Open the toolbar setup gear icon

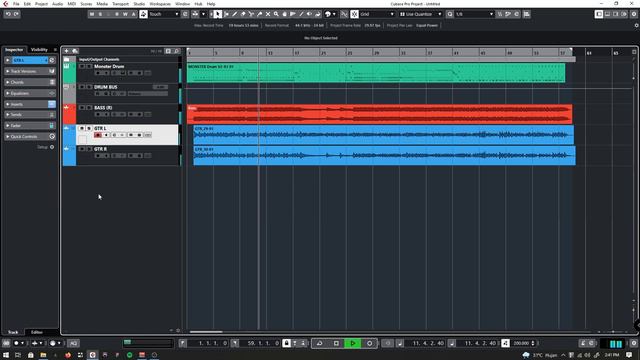[x=634, y=14]
